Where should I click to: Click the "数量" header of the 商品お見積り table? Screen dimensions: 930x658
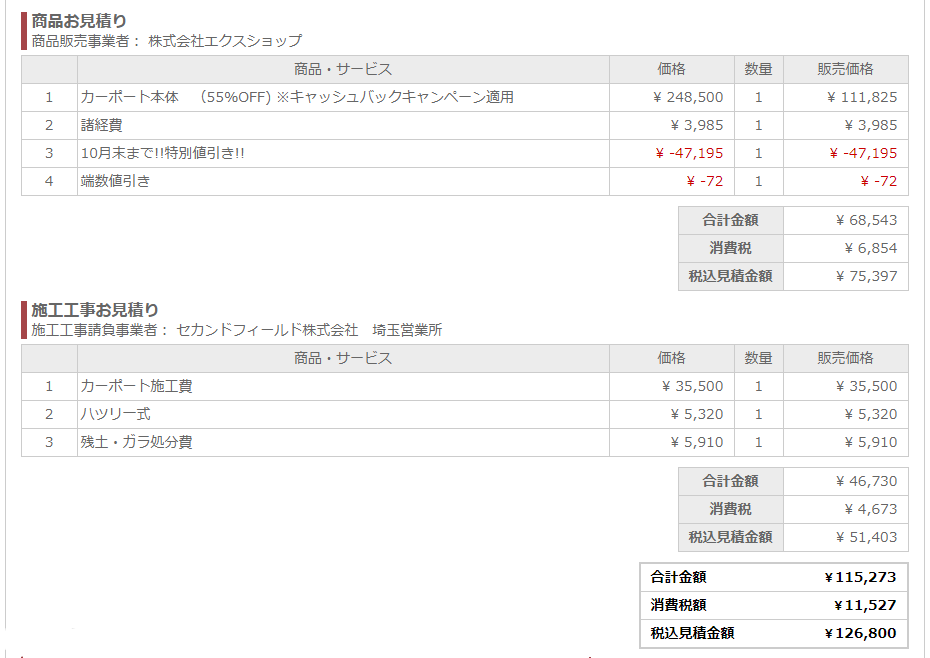point(759,69)
